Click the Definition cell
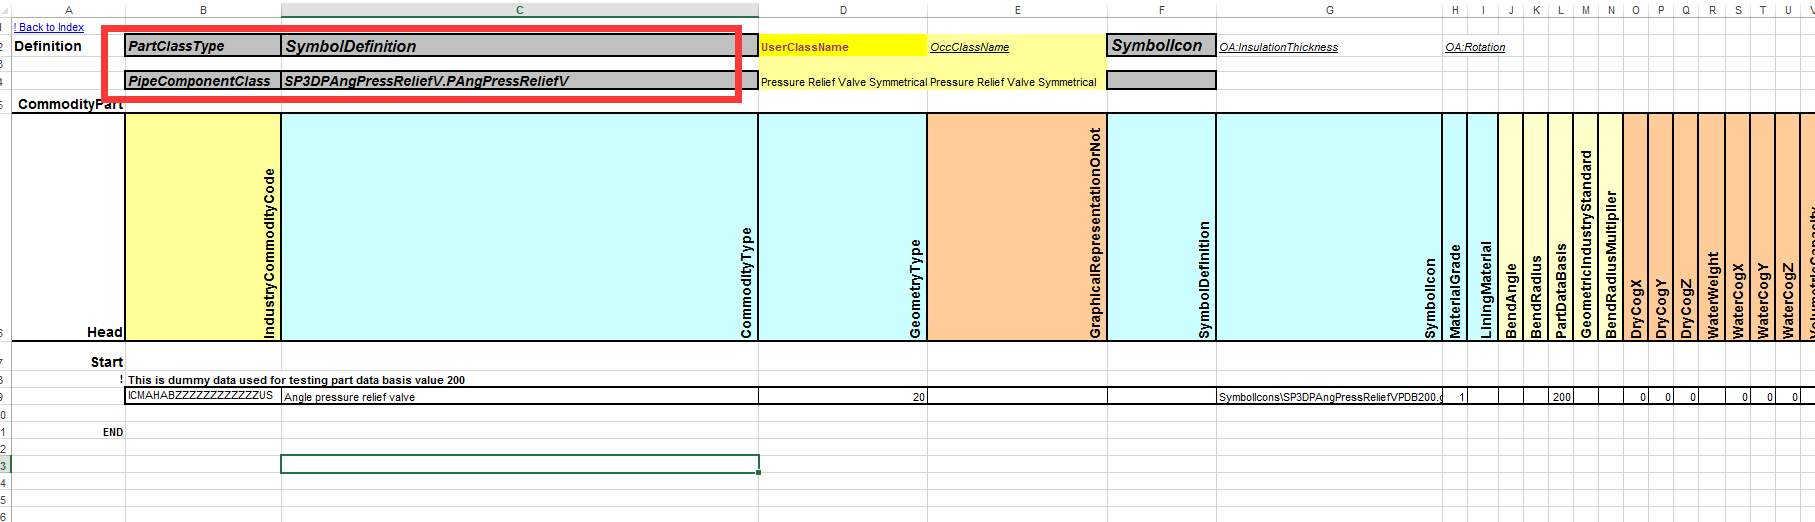This screenshot has height=522, width=1815. [x=68, y=46]
